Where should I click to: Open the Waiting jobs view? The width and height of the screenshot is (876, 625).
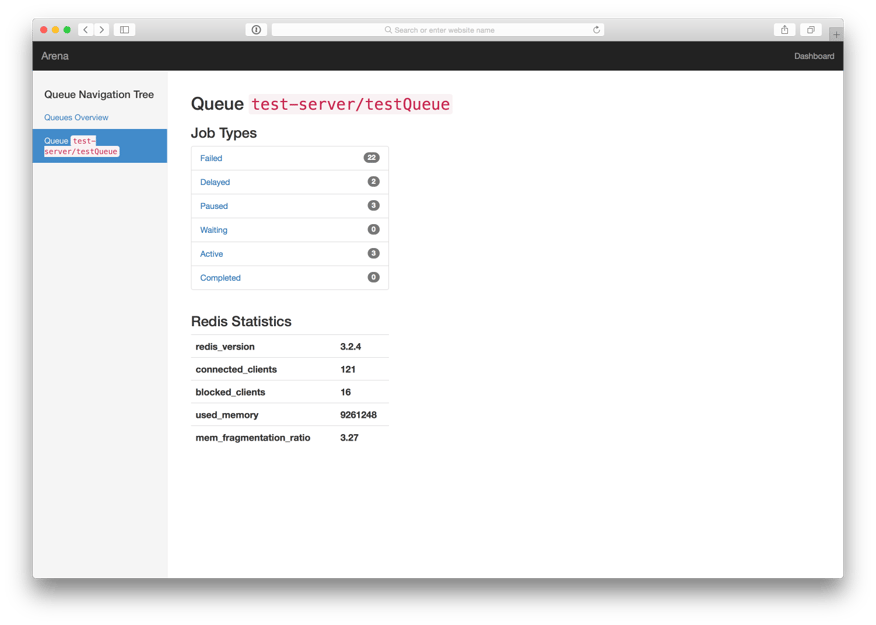214,229
